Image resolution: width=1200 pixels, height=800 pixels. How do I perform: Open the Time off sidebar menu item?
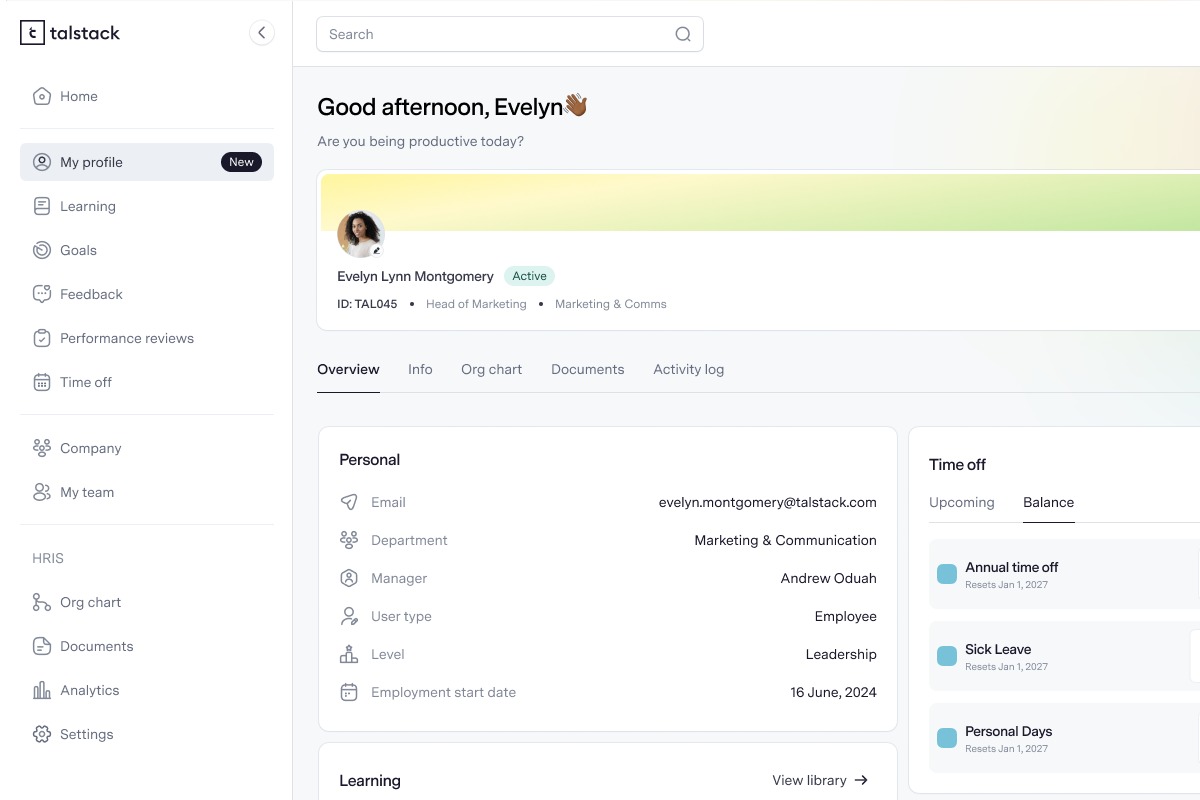(x=147, y=382)
